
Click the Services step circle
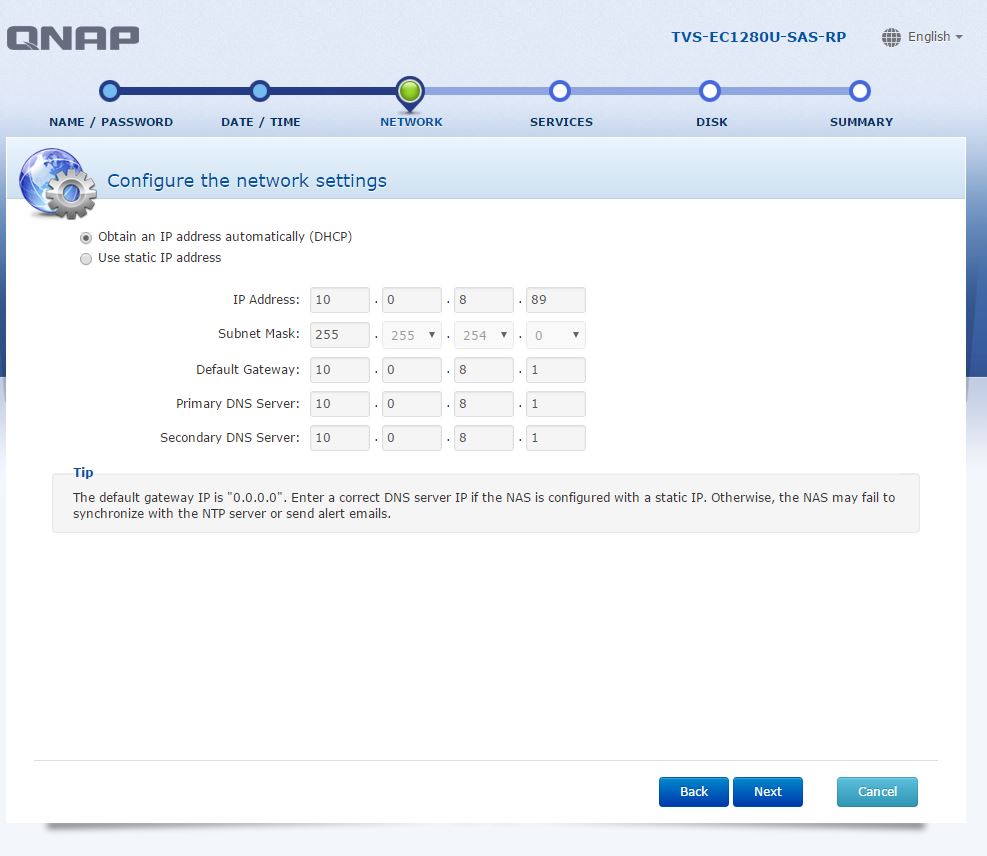click(x=560, y=91)
